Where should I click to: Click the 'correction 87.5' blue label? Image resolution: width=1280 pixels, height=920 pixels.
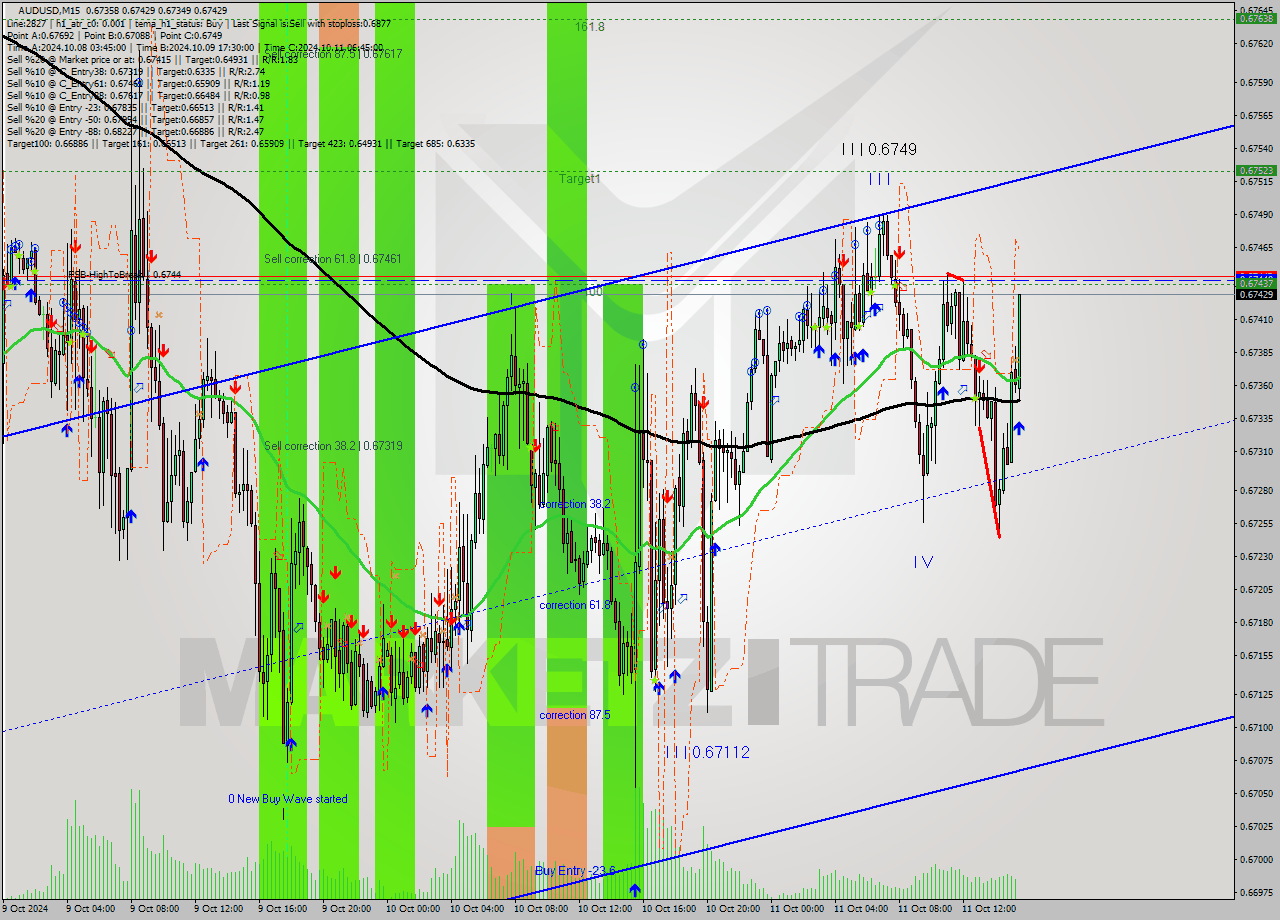pyautogui.click(x=575, y=715)
